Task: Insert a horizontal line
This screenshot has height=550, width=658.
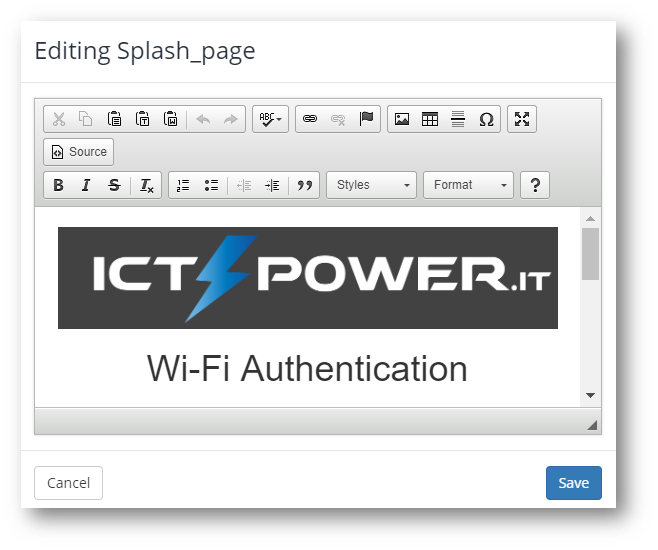Action: pyautogui.click(x=458, y=119)
